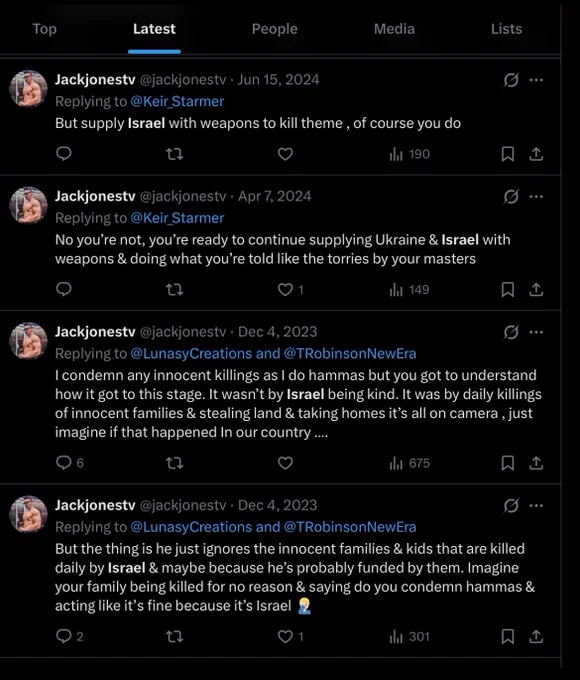Open three-dot menu on last tweet
Viewport: 580px width, 680px height.
[x=536, y=506]
